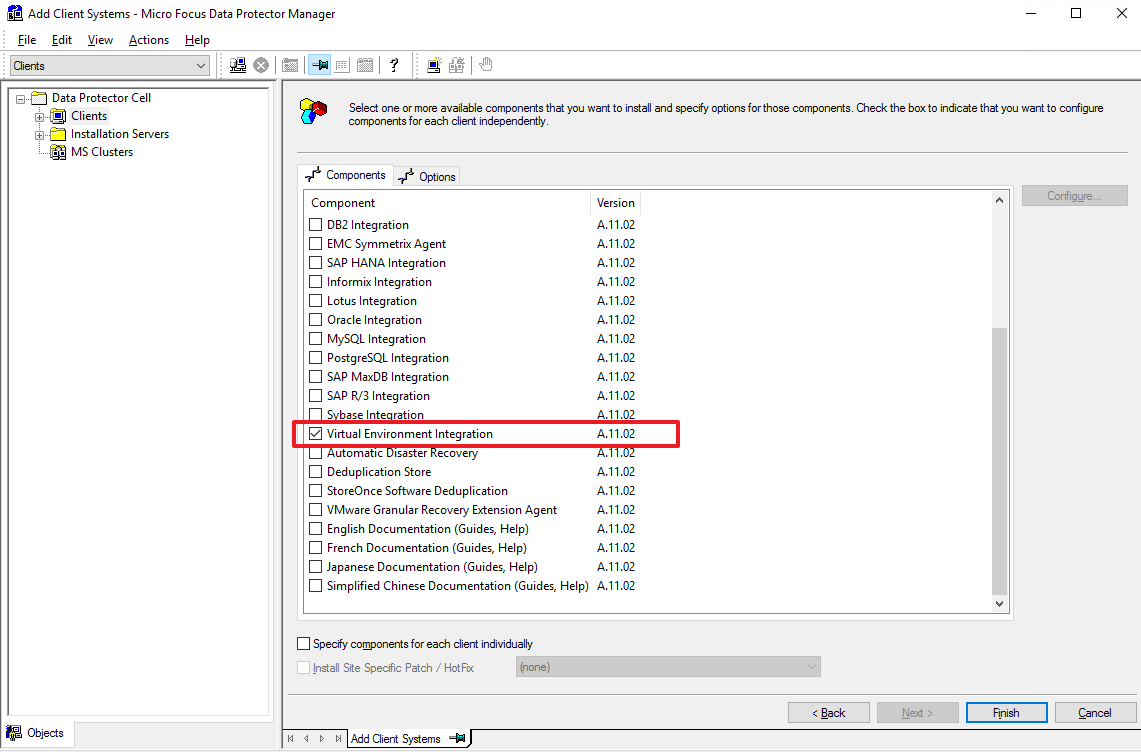Image resolution: width=1141 pixels, height=752 pixels.
Task: Check Specify components for each client individually
Action: tap(303, 644)
